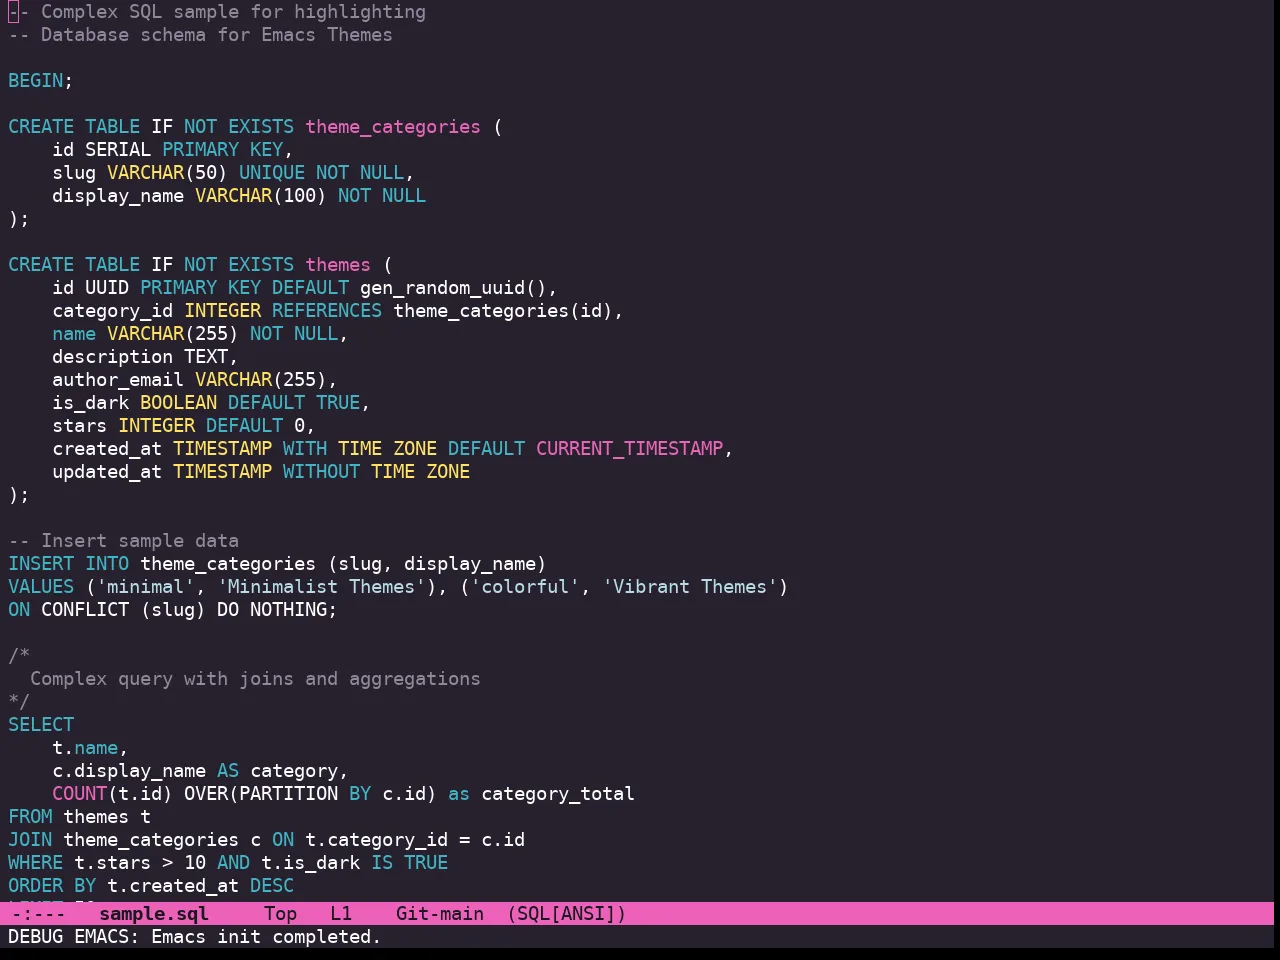Click the SELECT keyword
1280x960 pixels.
point(41,725)
